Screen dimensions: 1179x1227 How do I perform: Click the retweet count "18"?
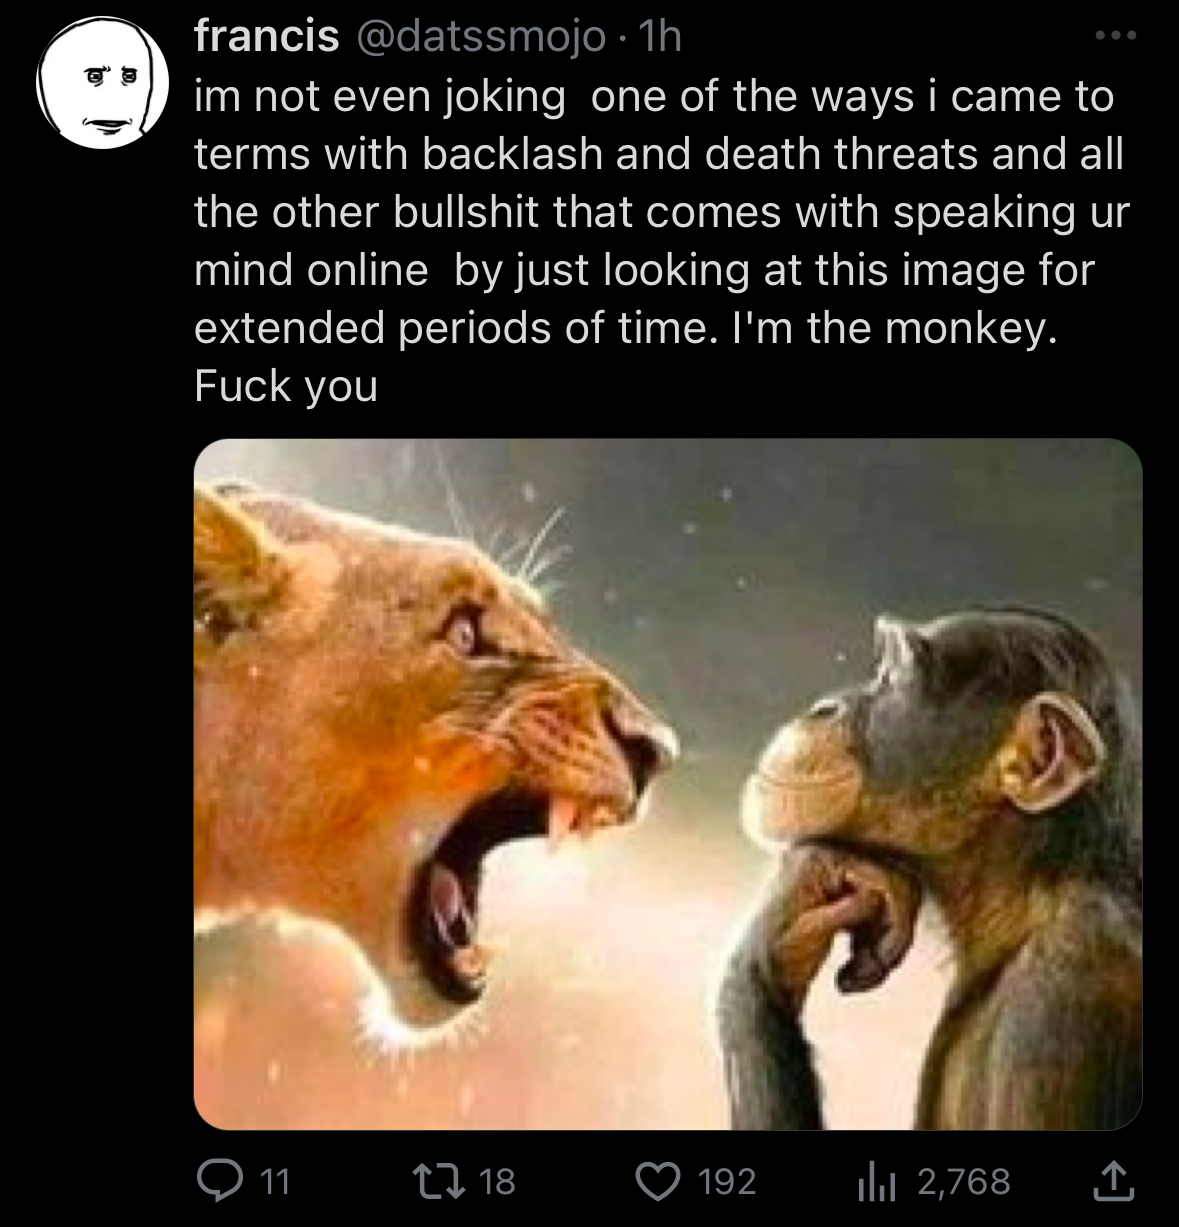(x=497, y=1182)
